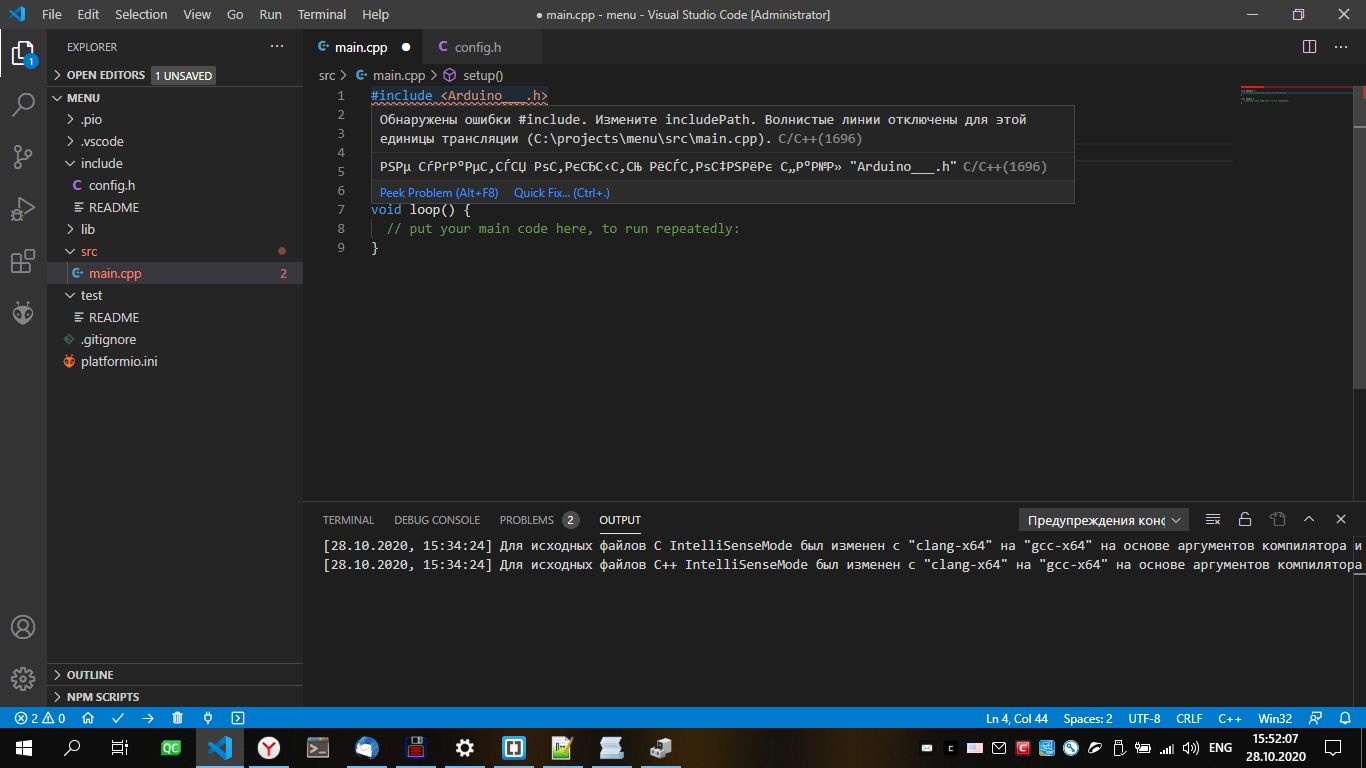Click PlatformIO Home icon in status bar
Screen dimensions: 1366x768
tap(88, 718)
